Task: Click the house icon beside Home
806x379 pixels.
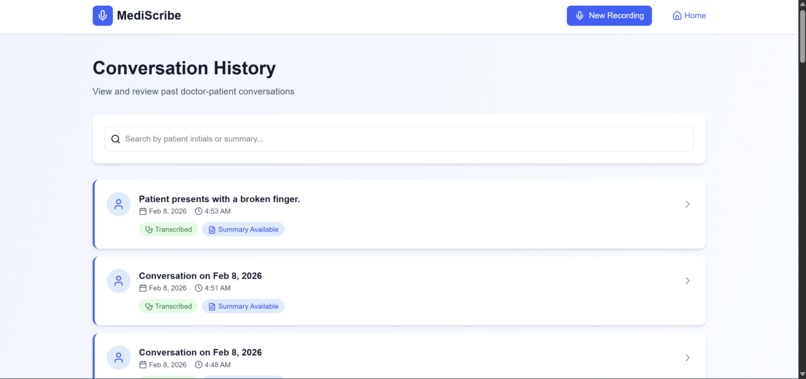Action: pyautogui.click(x=677, y=15)
